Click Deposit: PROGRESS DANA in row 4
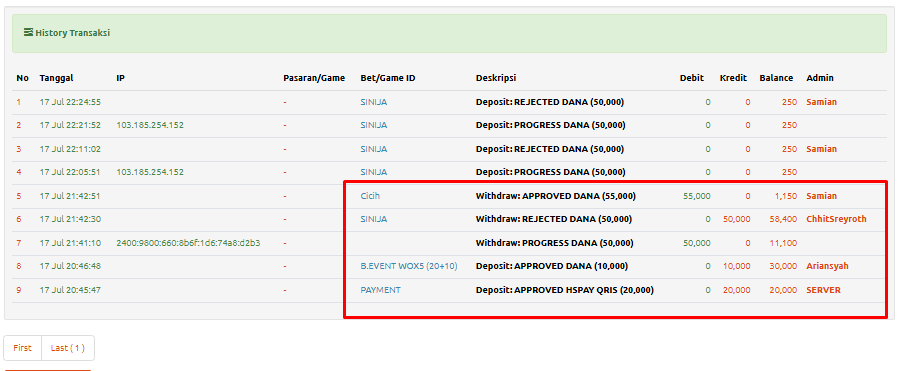The image size is (901, 371). point(550,172)
